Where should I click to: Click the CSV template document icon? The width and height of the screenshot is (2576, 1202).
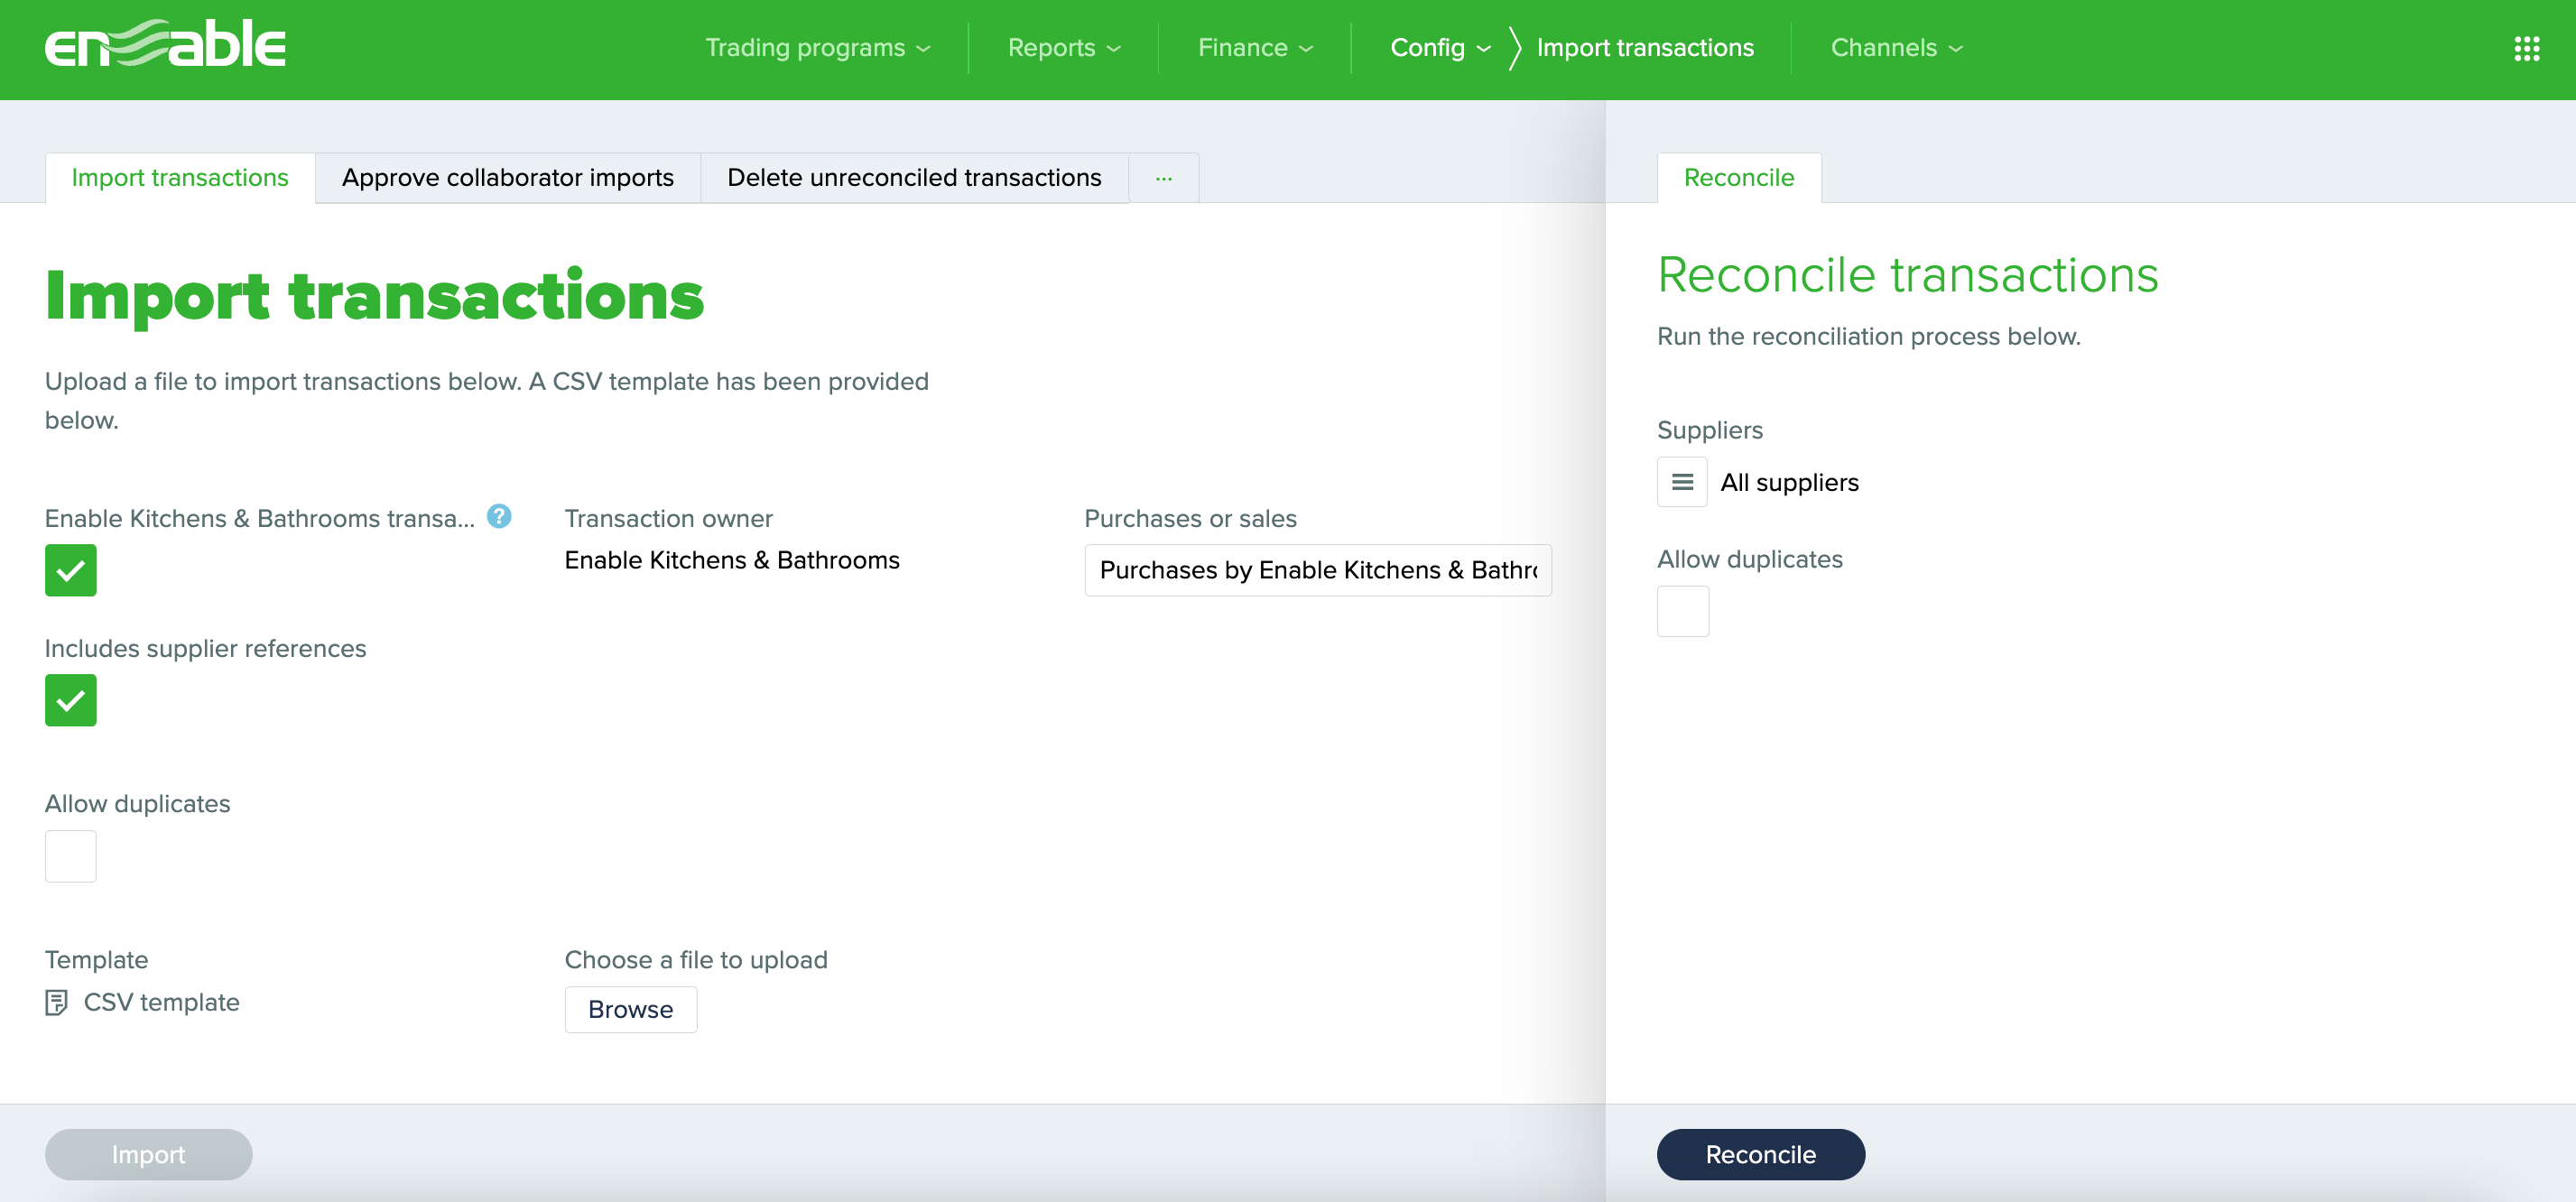(57, 1002)
